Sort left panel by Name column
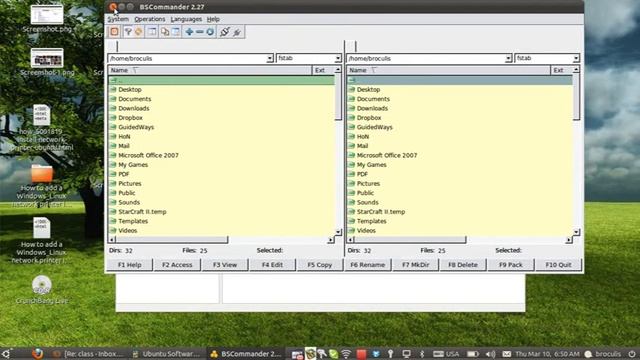Screen dimensions: 640x360 pos(210,70)
